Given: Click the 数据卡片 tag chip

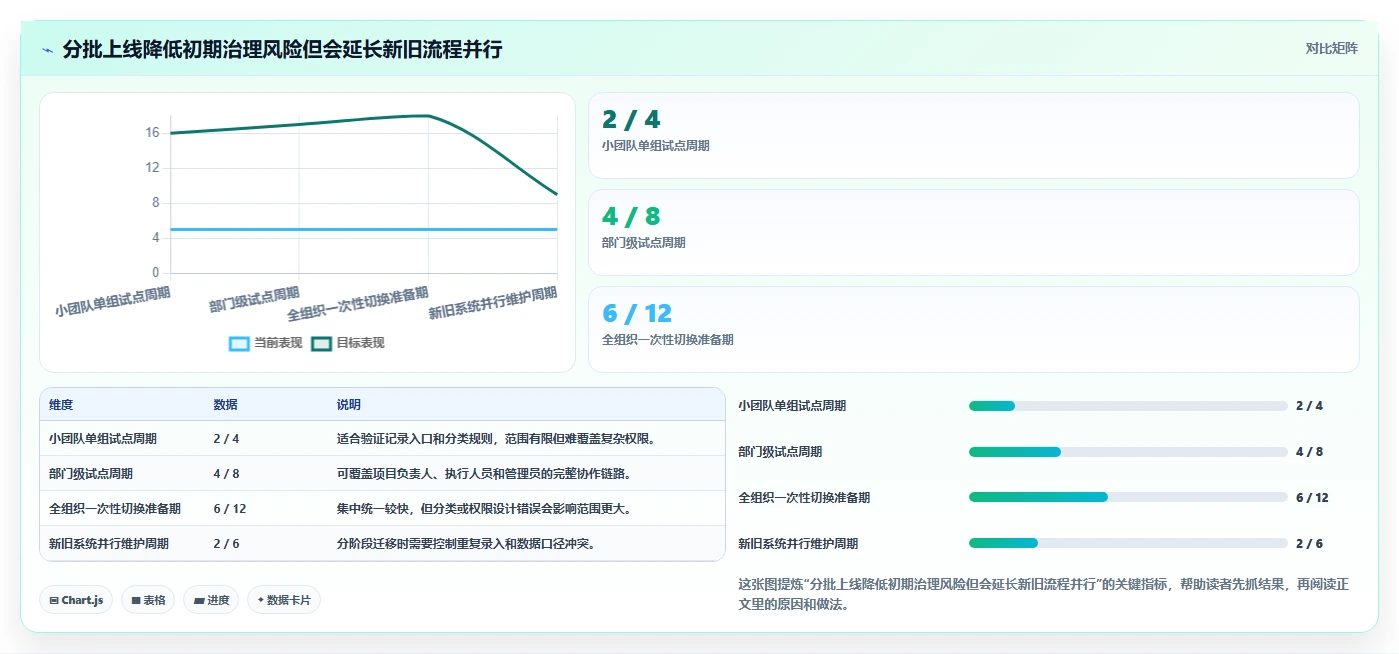Looking at the screenshot, I should tap(284, 600).
